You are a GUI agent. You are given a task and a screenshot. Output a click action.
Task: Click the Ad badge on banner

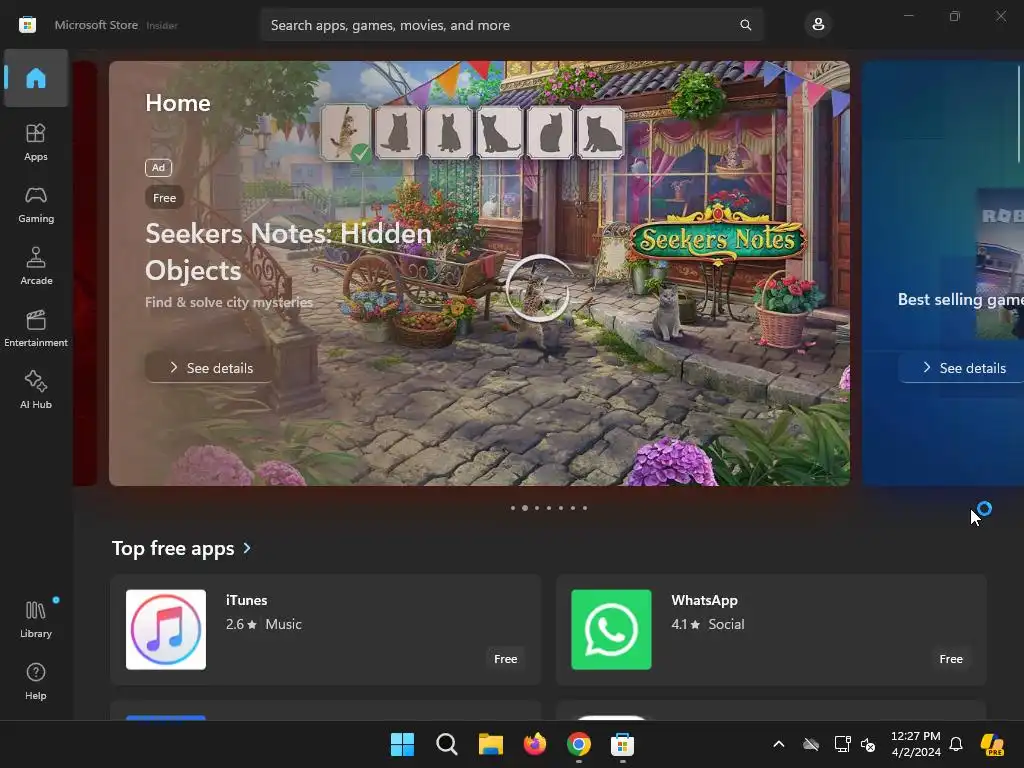[x=158, y=168]
